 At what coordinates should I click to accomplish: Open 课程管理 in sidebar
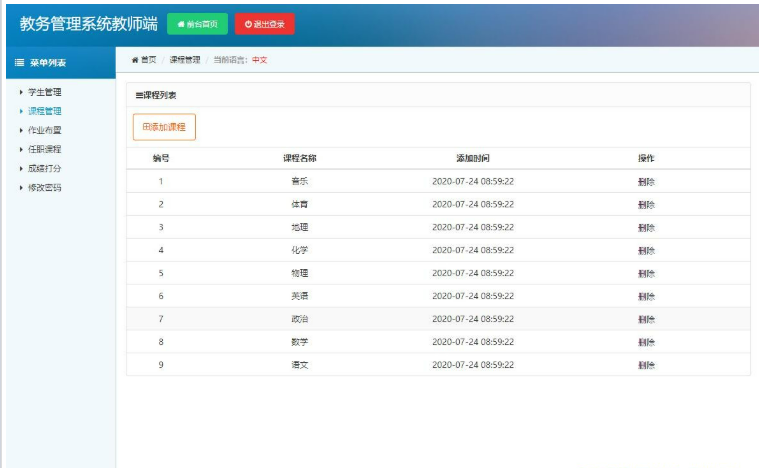tap(45, 111)
